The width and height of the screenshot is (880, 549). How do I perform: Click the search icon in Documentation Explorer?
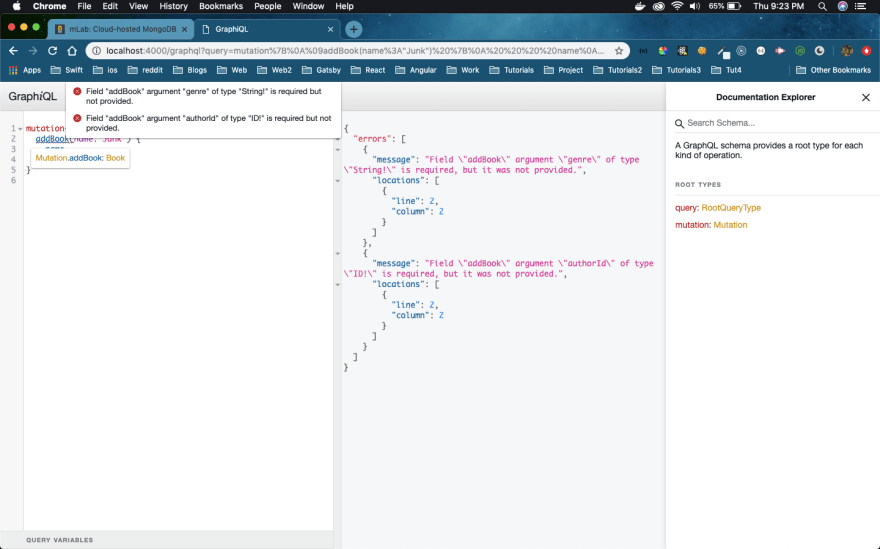click(x=679, y=123)
